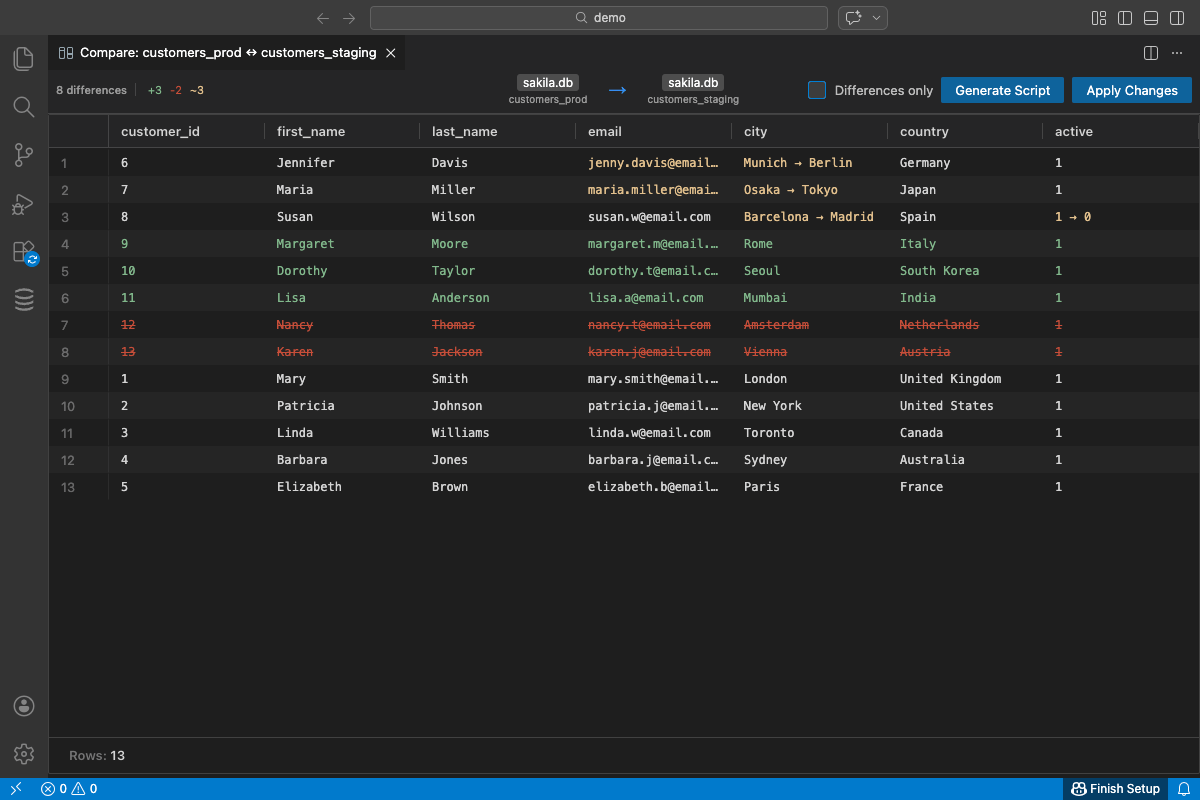
Task: Open the Accounts icon near the bottom
Action: tap(23, 706)
